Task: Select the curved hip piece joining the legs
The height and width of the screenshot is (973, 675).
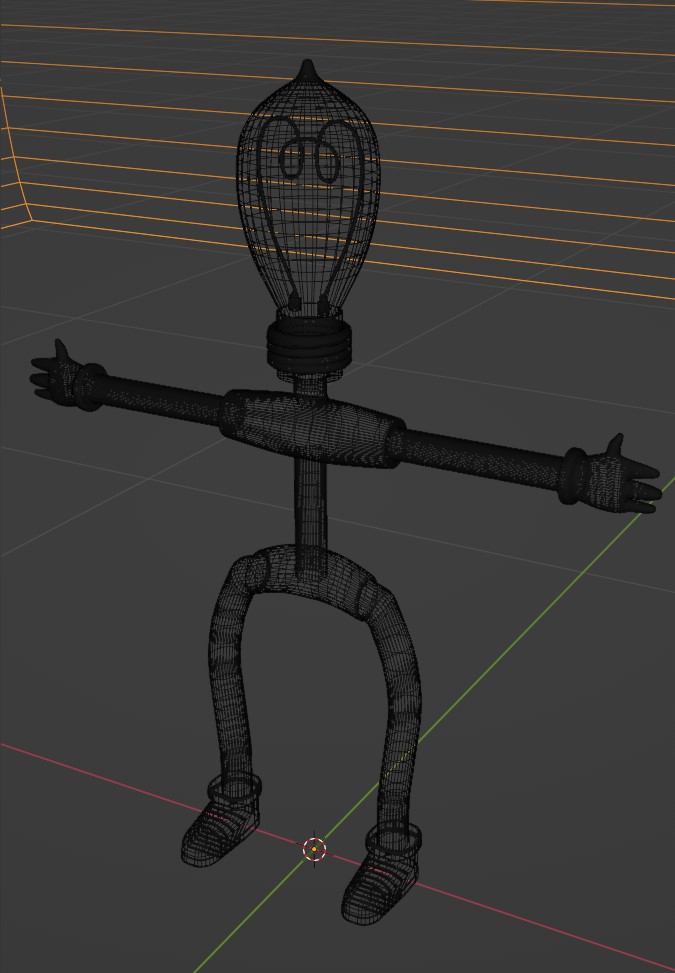Action: [310, 574]
